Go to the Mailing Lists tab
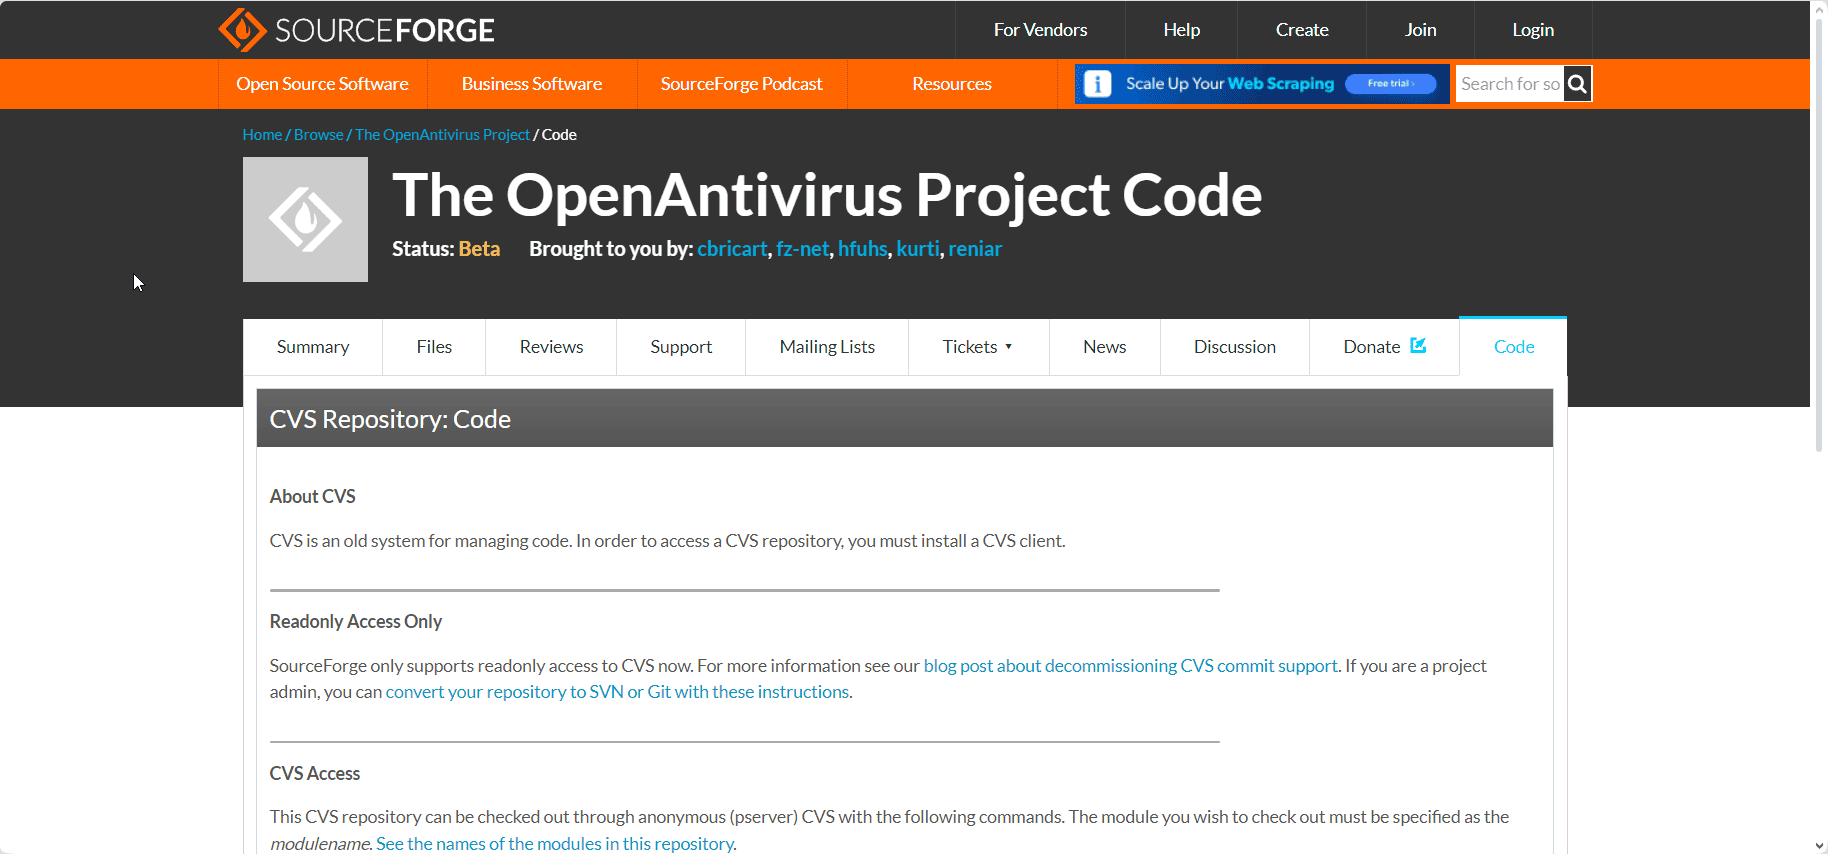The width and height of the screenshot is (1828, 854). [827, 347]
